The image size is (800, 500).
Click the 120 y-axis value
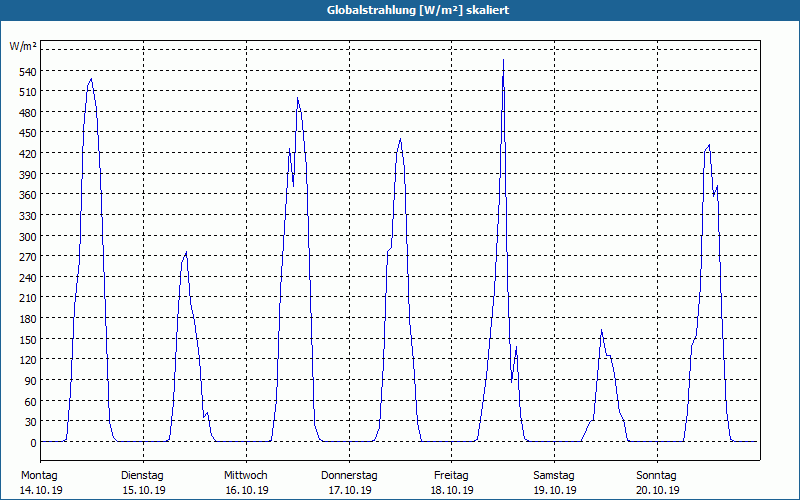point(28,360)
